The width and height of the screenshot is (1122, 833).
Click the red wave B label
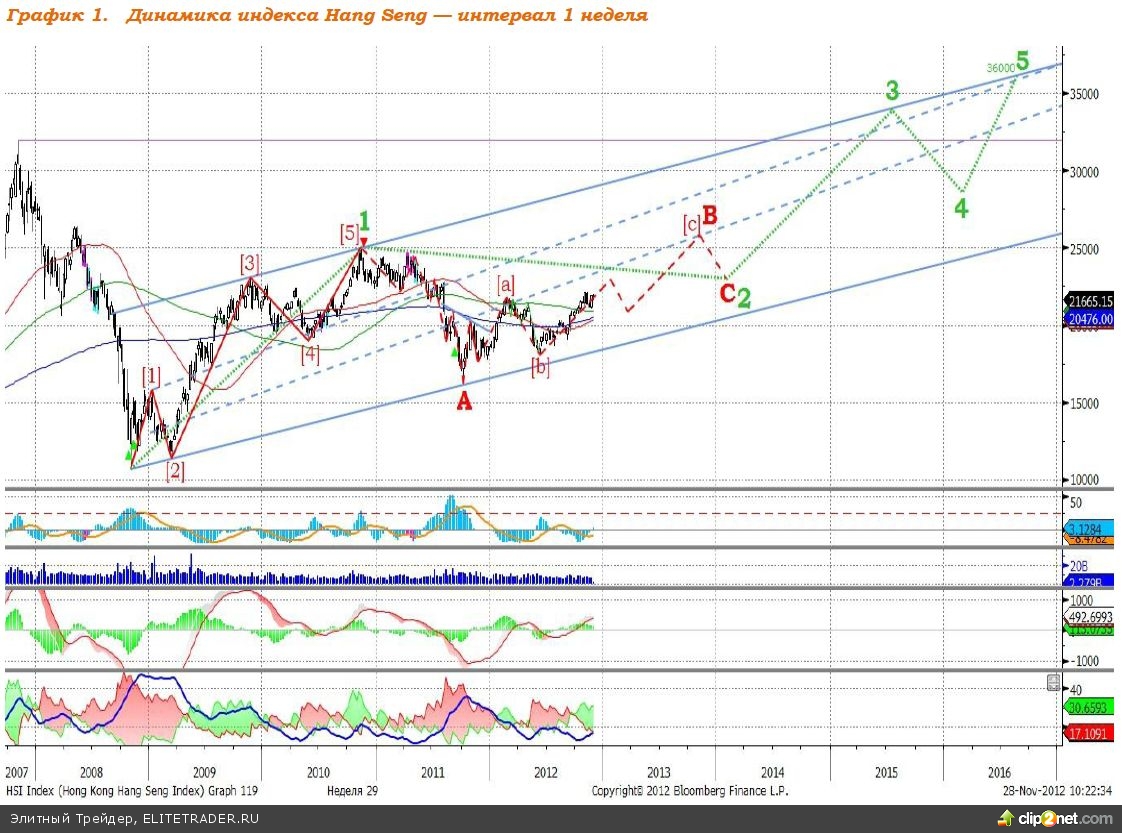pyautogui.click(x=710, y=214)
